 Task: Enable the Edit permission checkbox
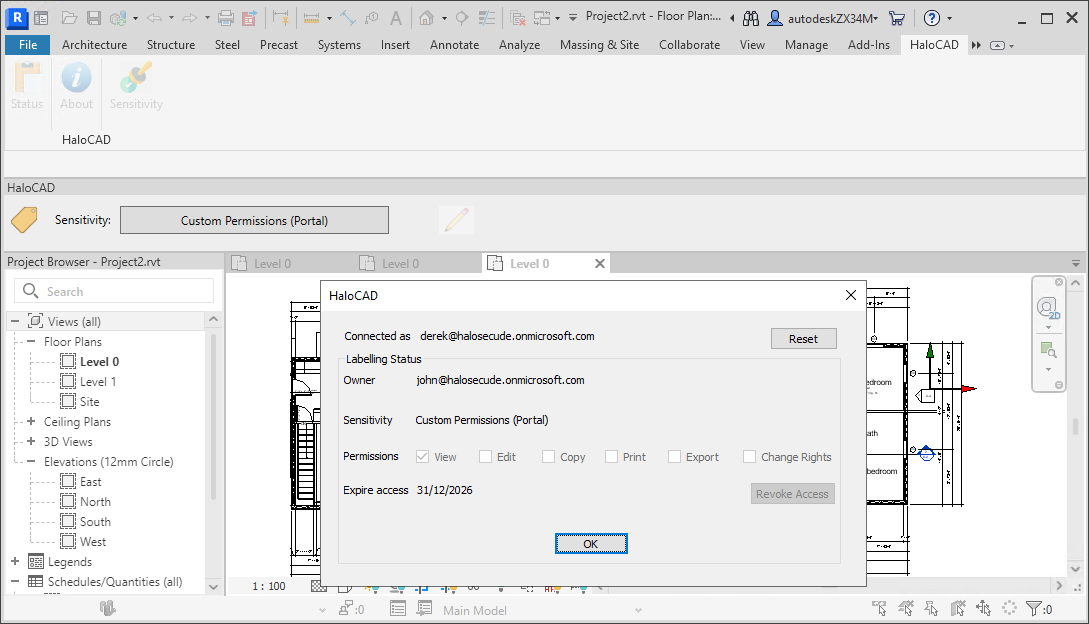485,457
